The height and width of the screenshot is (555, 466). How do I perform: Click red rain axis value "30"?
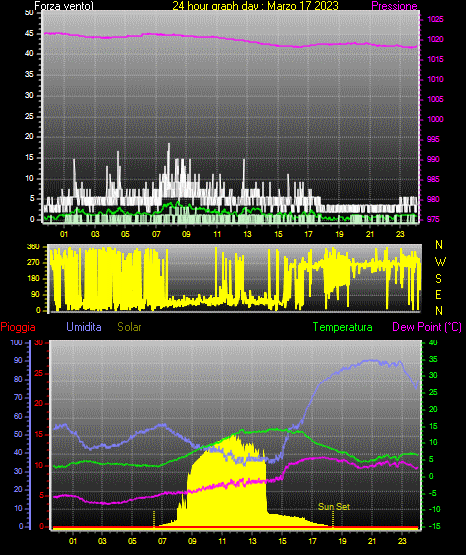[38, 343]
